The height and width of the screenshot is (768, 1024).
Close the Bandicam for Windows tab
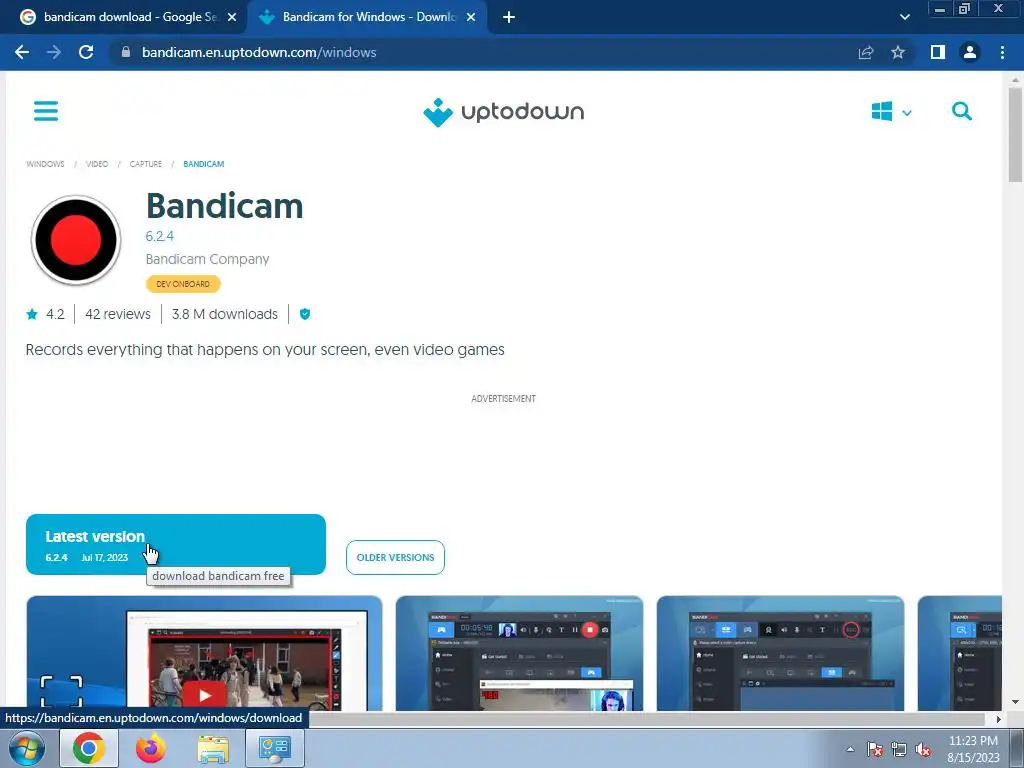pos(471,17)
